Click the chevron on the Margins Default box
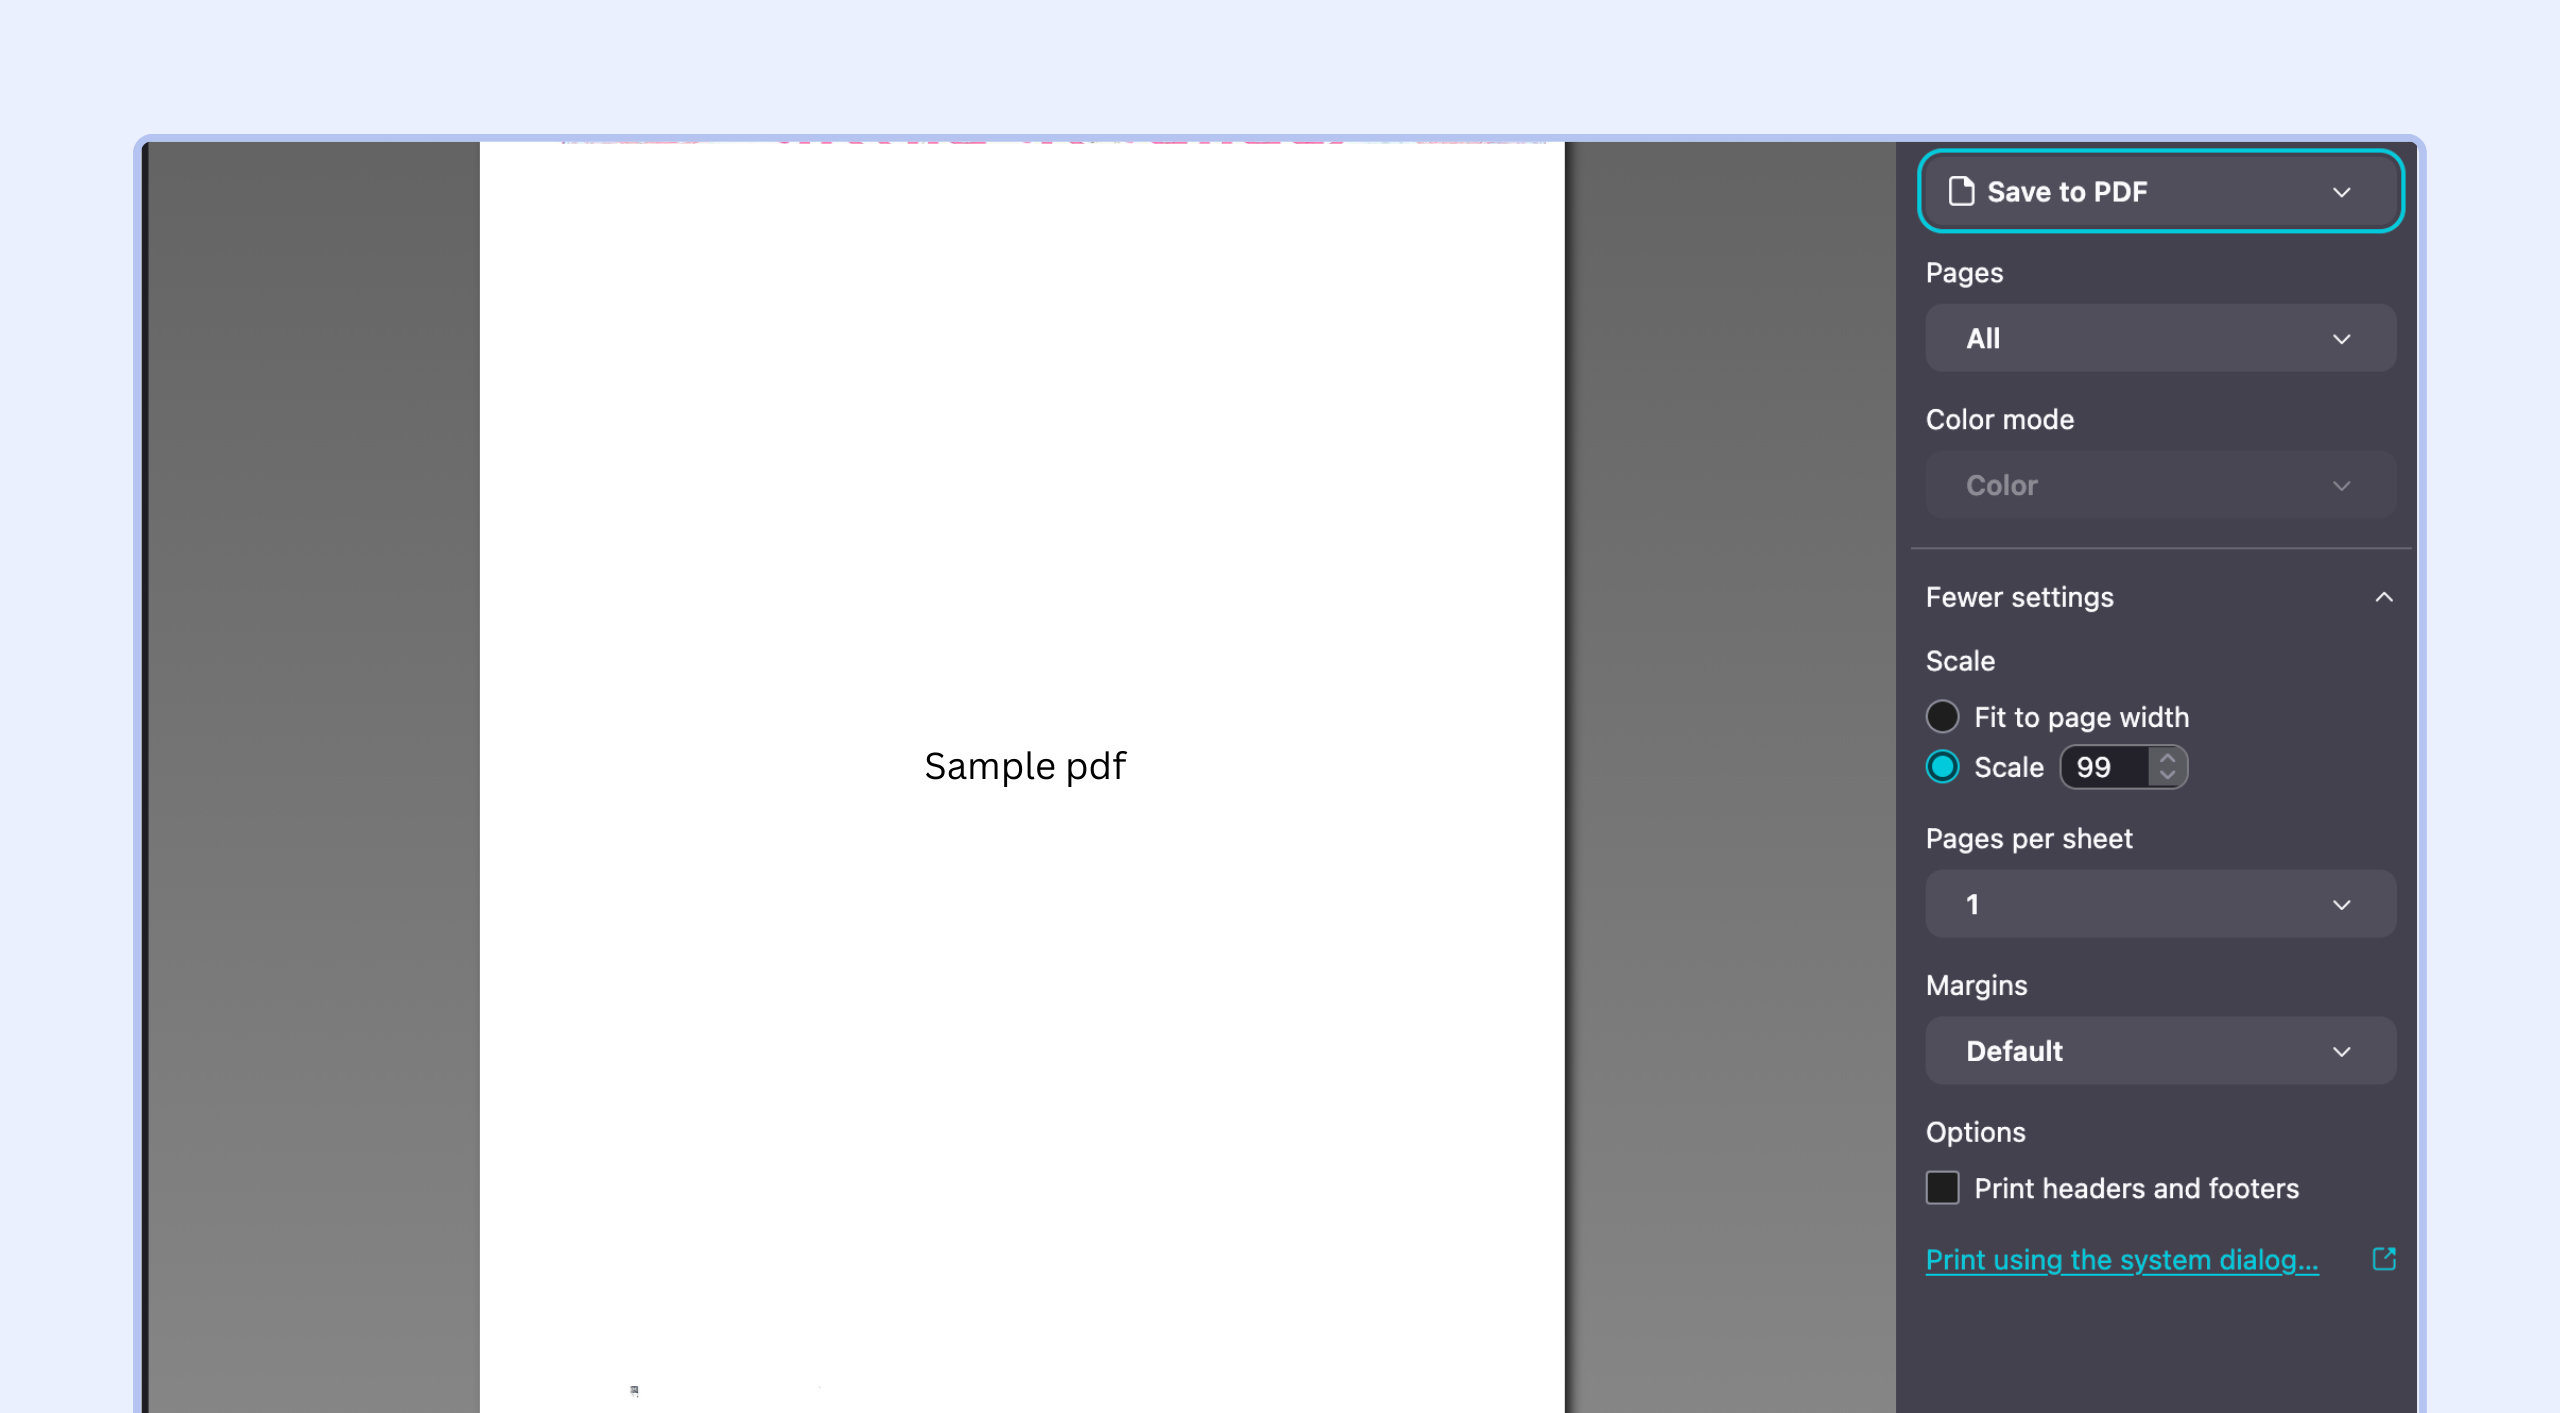This screenshot has width=2560, height=1413. click(2341, 1051)
